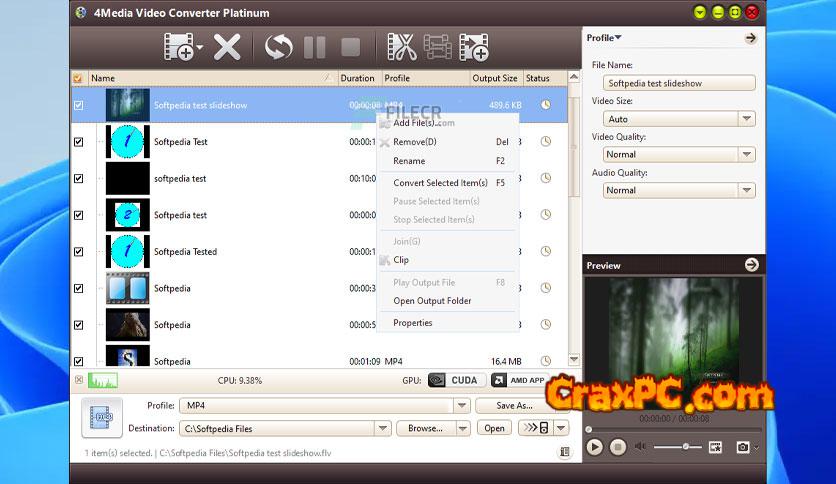Click the transfer-to-device arrows button
The image size is (836, 484).
coord(536,428)
